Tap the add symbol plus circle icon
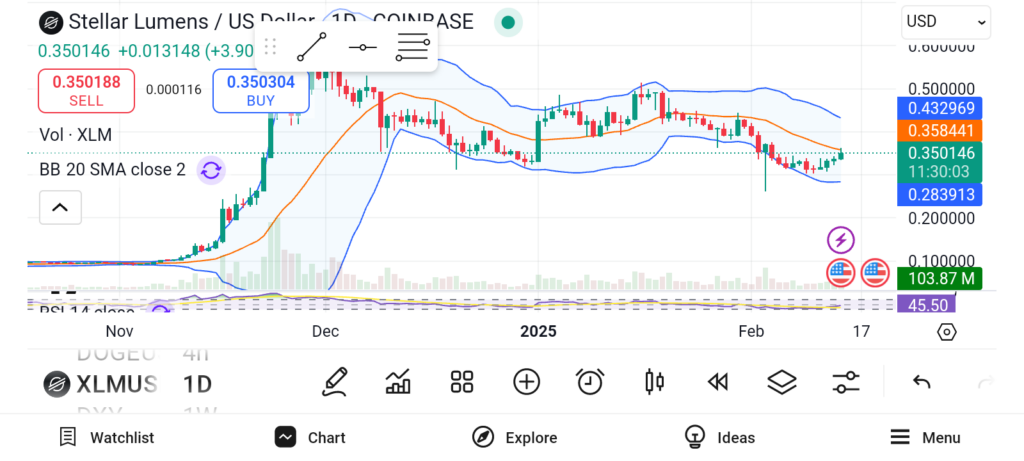 tap(526, 381)
